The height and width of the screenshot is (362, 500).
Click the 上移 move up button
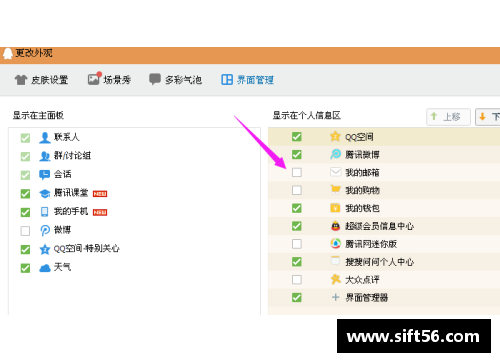(448, 117)
